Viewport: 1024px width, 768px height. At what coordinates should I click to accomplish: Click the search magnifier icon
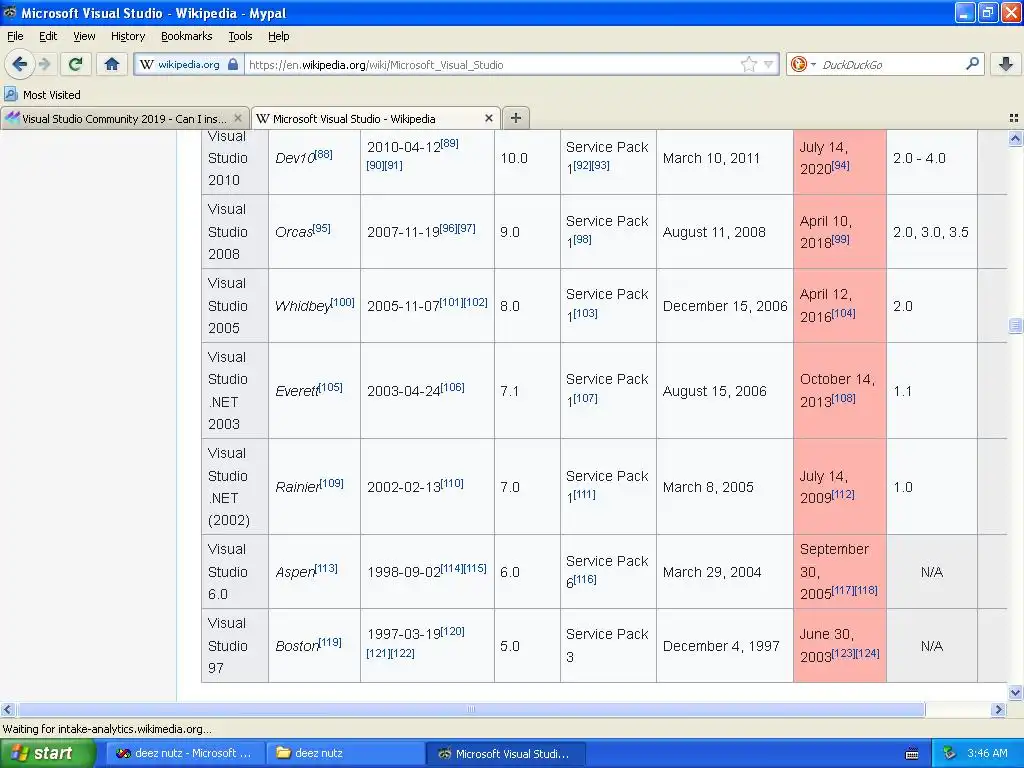(972, 64)
